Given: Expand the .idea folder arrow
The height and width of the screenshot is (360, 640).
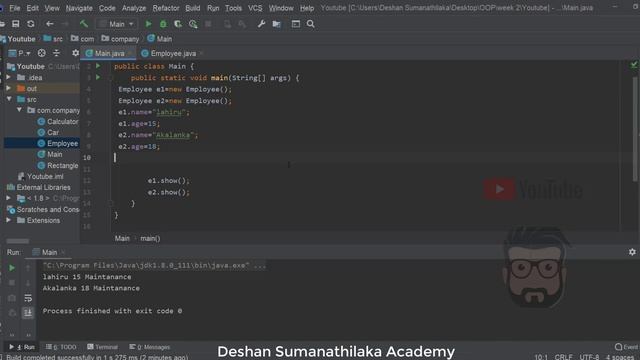Looking at the screenshot, I should coord(9,77).
